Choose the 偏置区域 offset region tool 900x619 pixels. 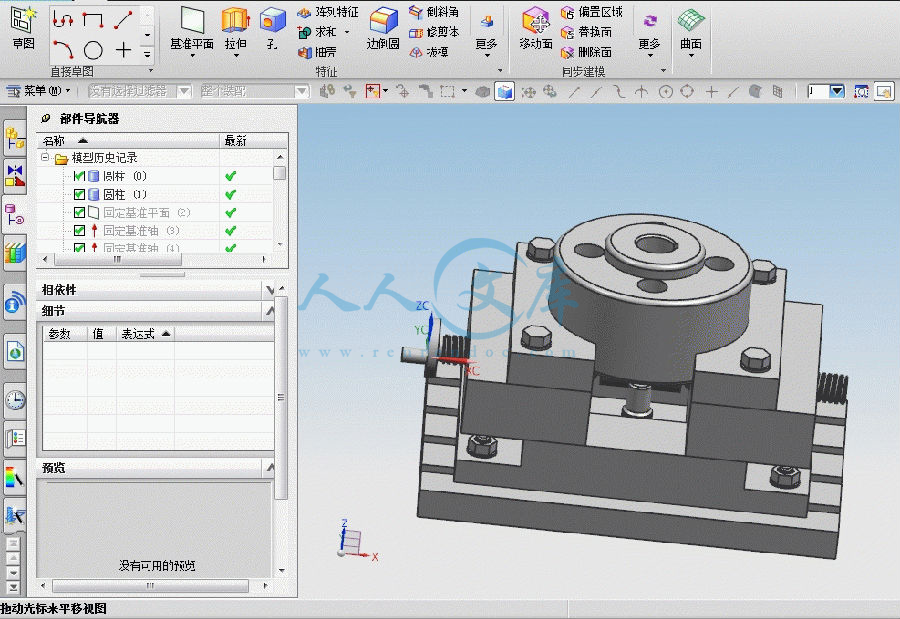coord(592,12)
